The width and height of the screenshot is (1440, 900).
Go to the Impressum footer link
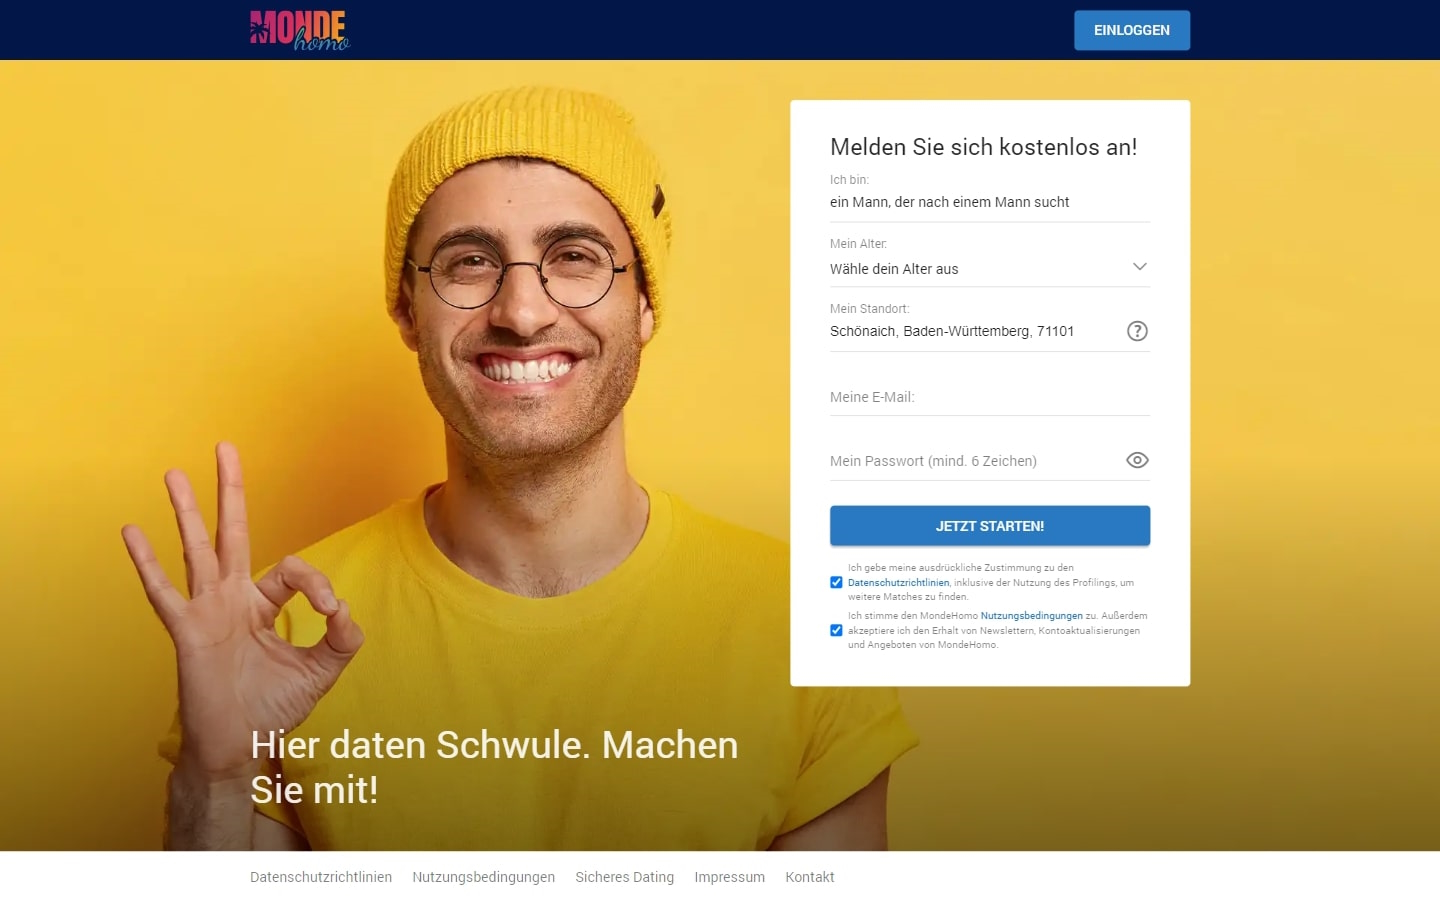[729, 877]
